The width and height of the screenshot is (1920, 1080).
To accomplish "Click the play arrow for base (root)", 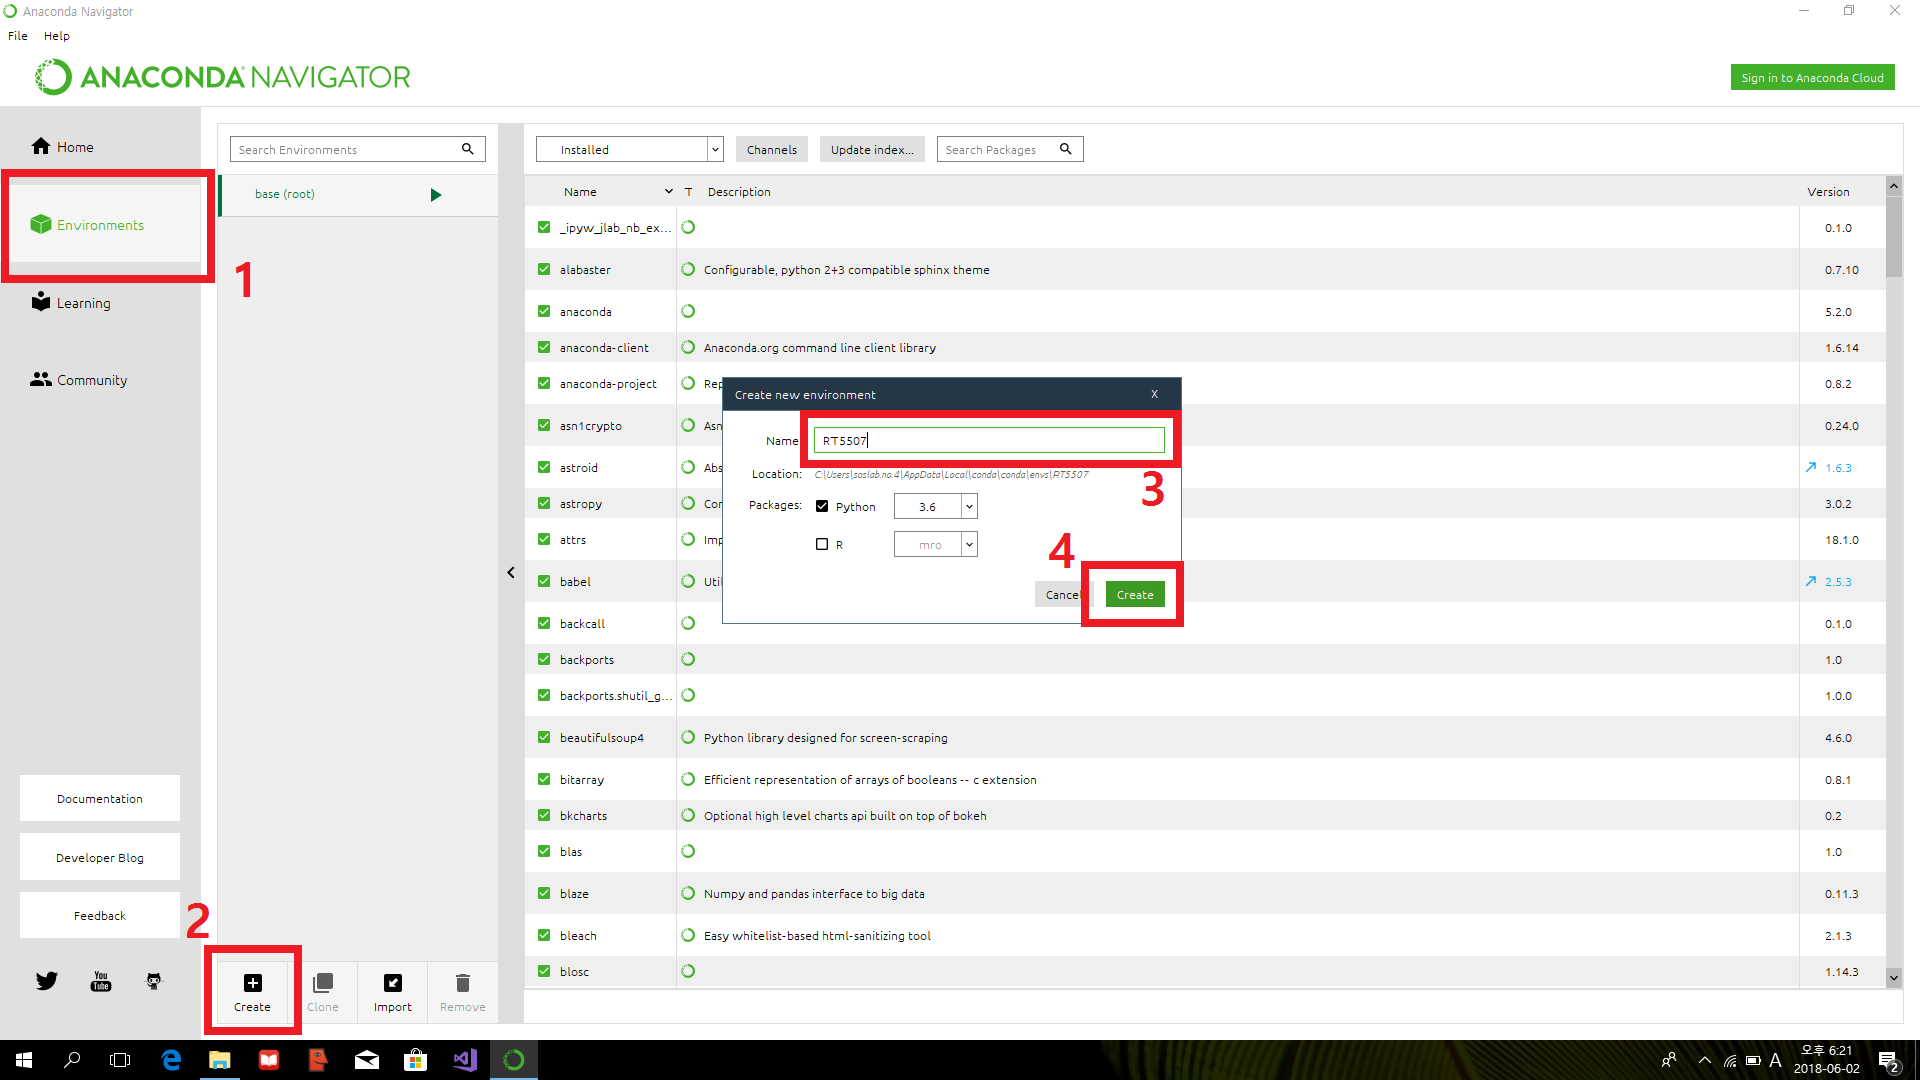I will [x=436, y=195].
